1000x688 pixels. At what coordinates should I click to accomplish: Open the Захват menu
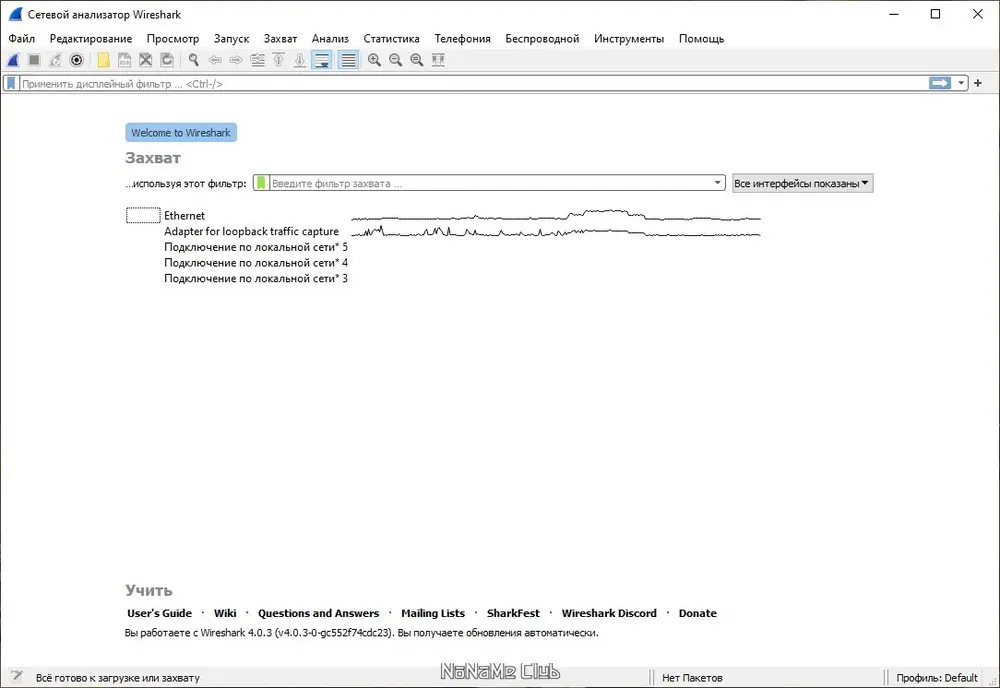281,38
